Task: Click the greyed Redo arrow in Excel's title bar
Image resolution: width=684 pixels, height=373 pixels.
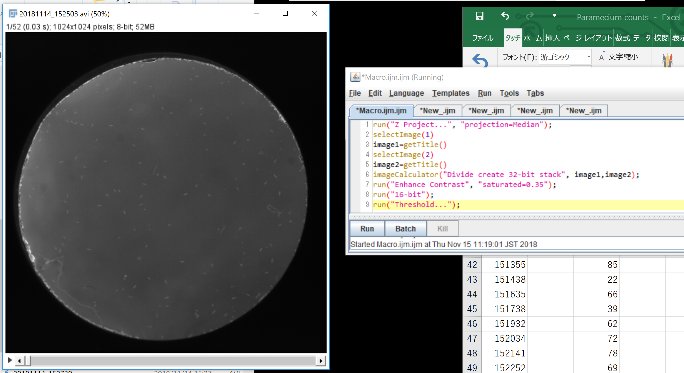Action: 530,17
